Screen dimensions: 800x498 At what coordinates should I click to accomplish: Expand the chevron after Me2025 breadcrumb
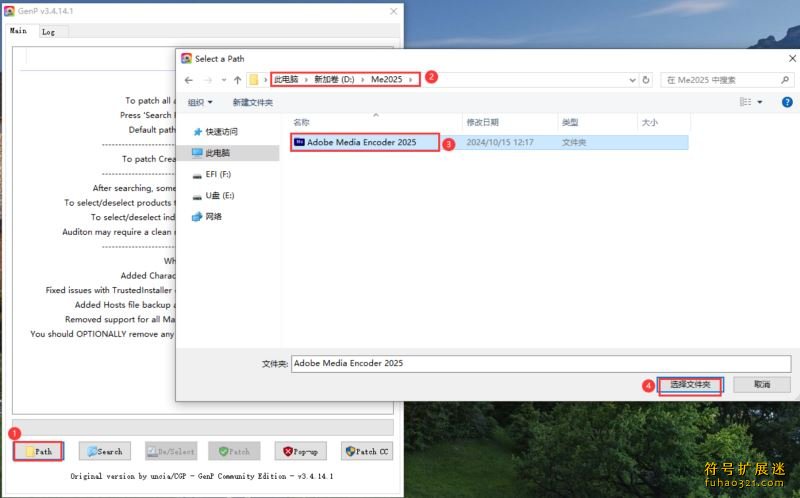[x=410, y=80]
